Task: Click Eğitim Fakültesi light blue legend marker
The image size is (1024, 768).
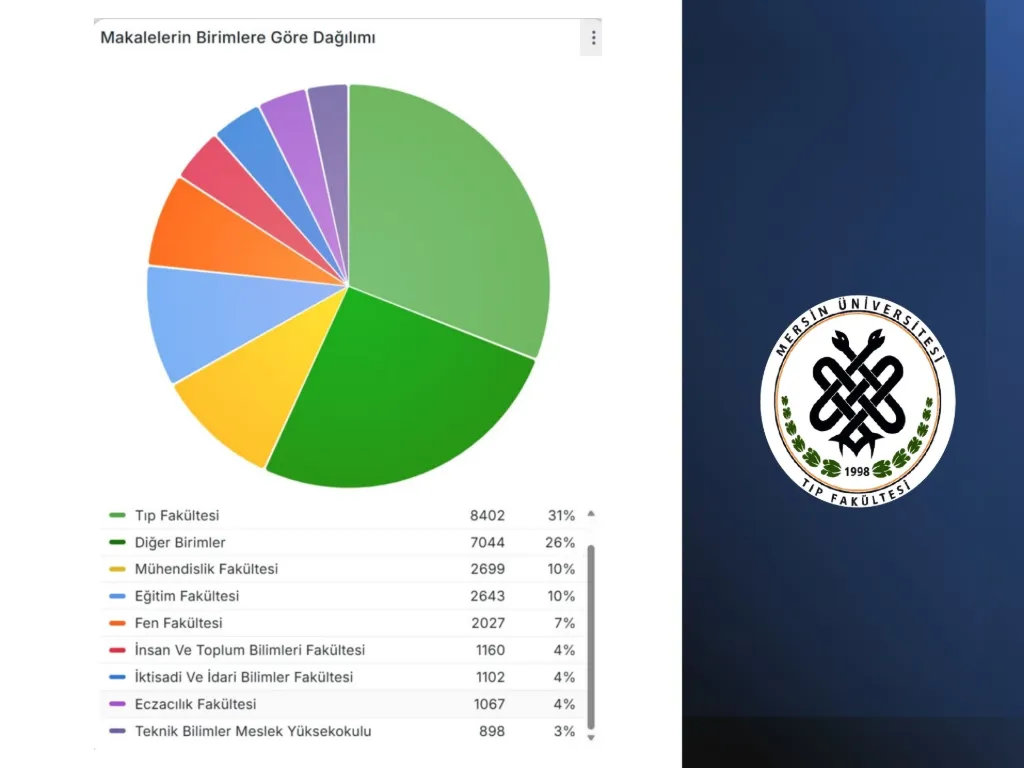Action: point(118,596)
